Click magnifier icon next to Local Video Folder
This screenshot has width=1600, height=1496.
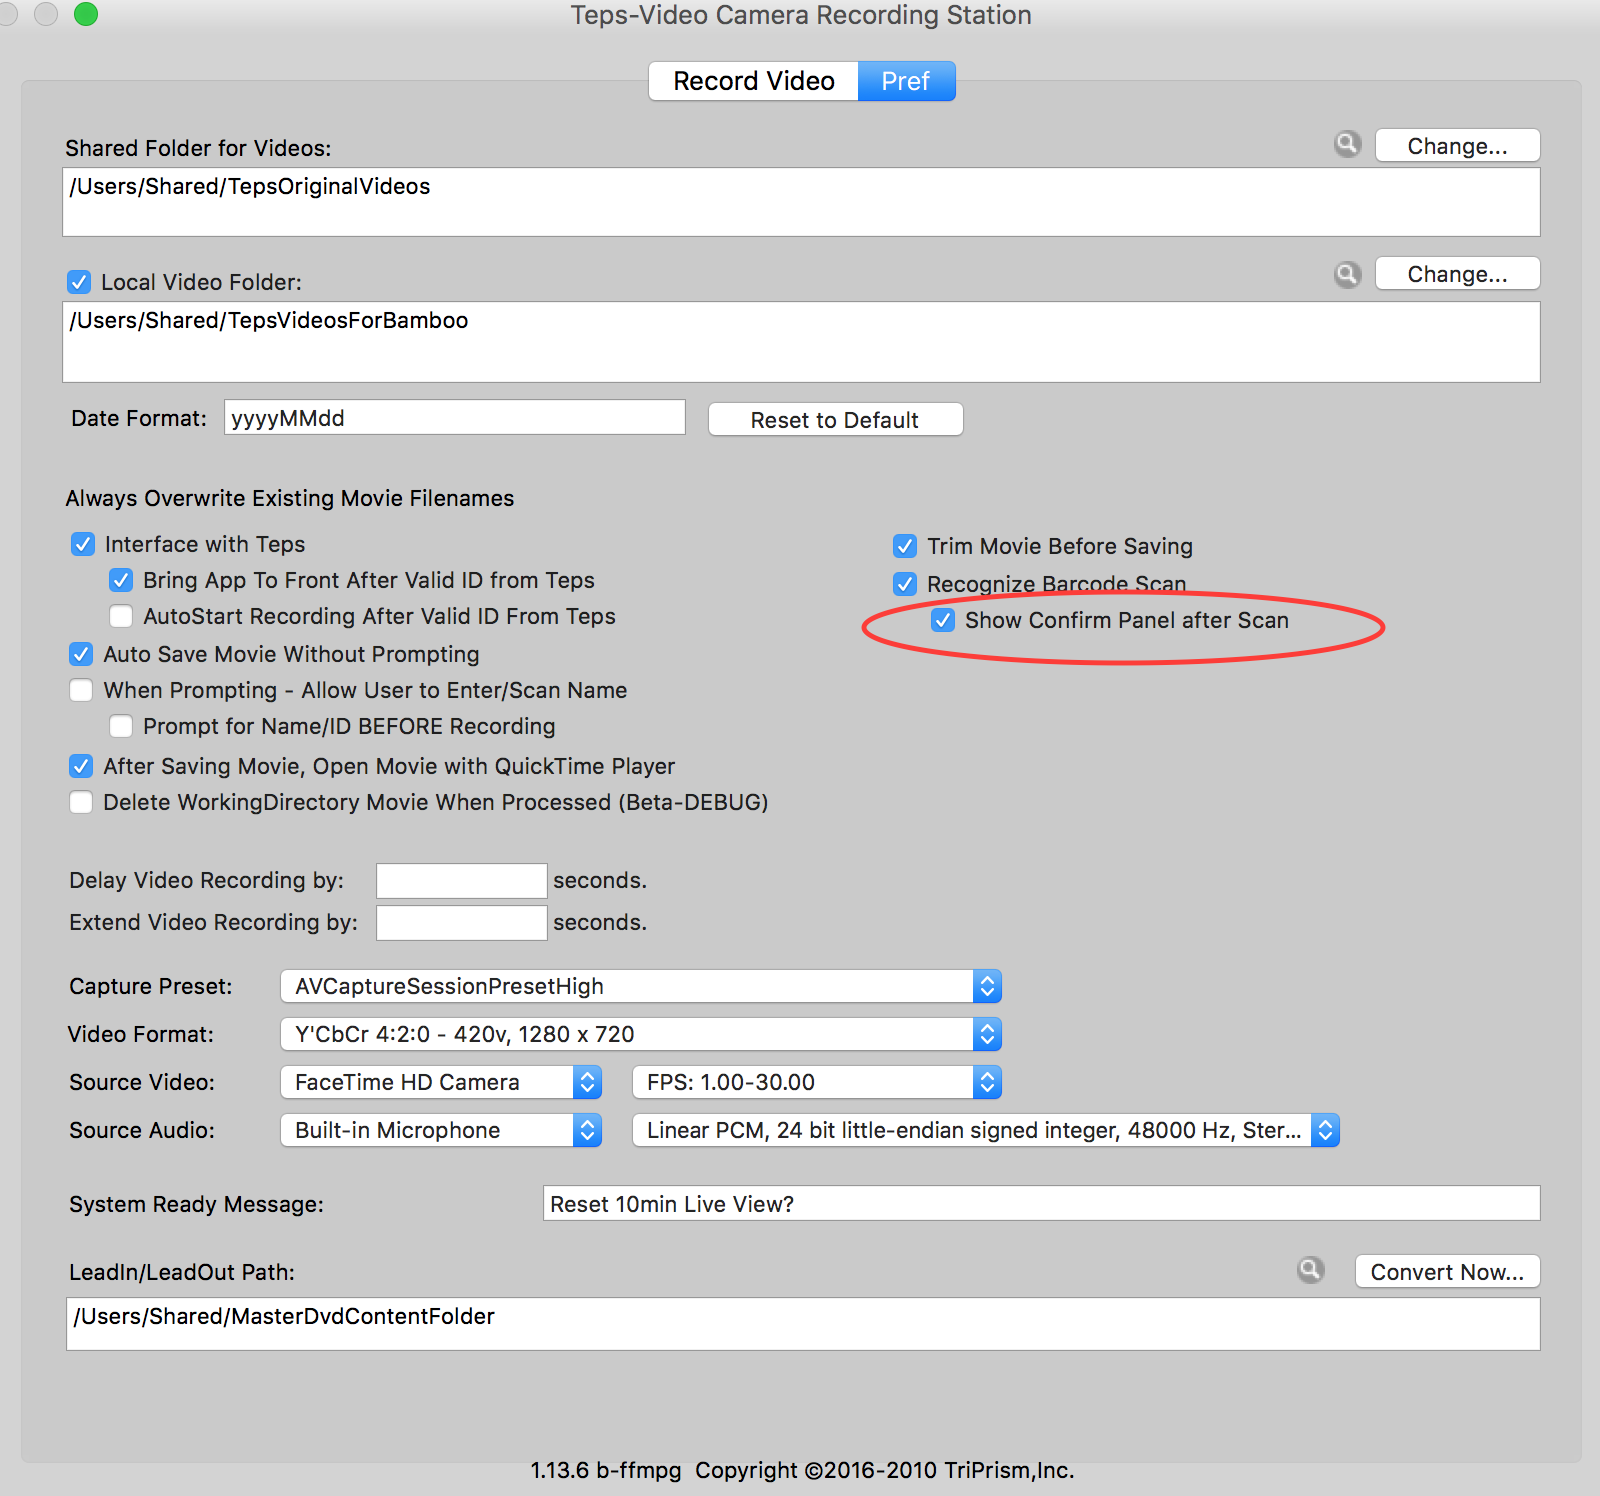1348,274
